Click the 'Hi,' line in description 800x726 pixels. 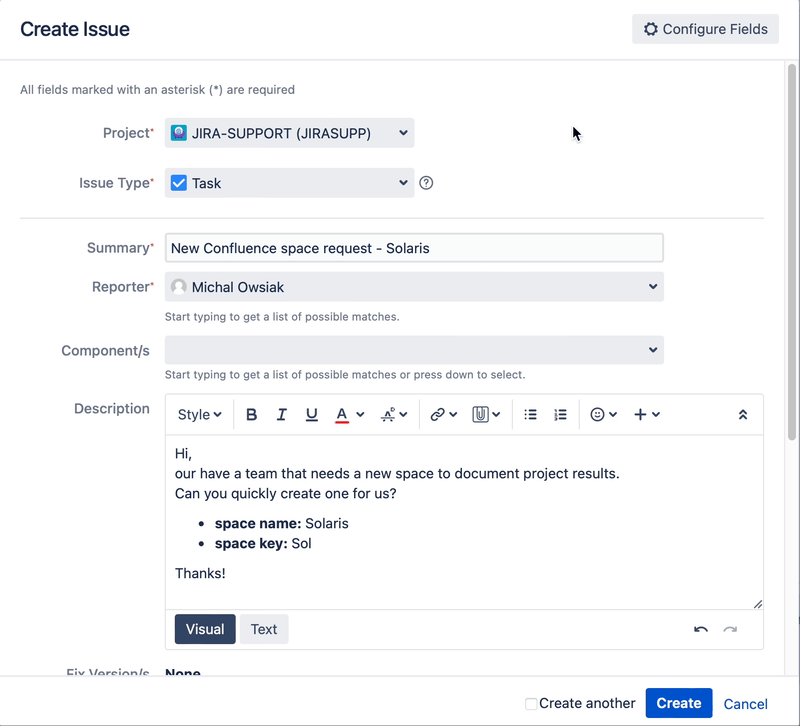pos(183,454)
